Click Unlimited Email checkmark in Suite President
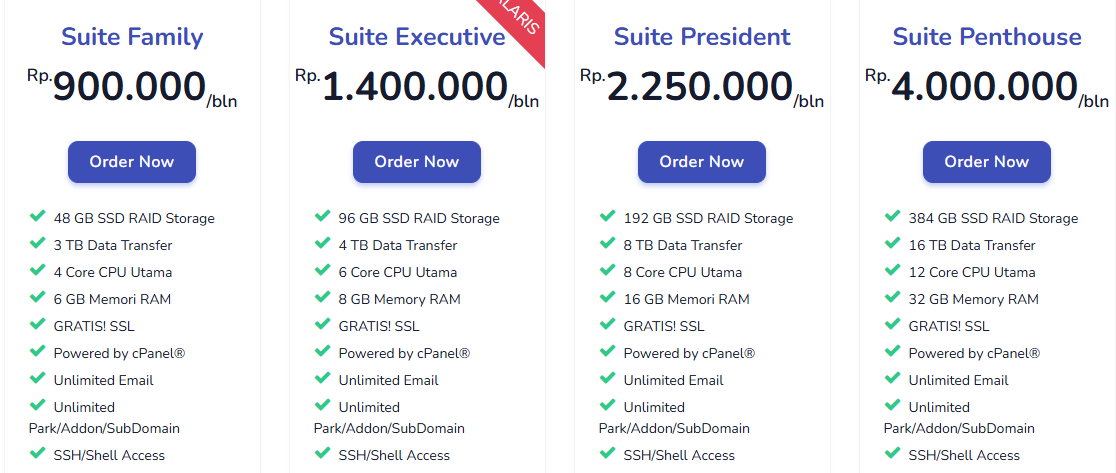Viewport: 1116px width, 473px height. pyautogui.click(x=608, y=378)
